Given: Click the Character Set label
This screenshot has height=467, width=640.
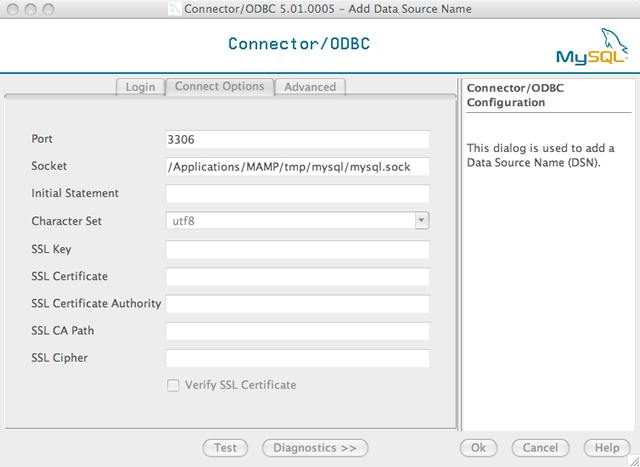Looking at the screenshot, I should (x=67, y=221).
